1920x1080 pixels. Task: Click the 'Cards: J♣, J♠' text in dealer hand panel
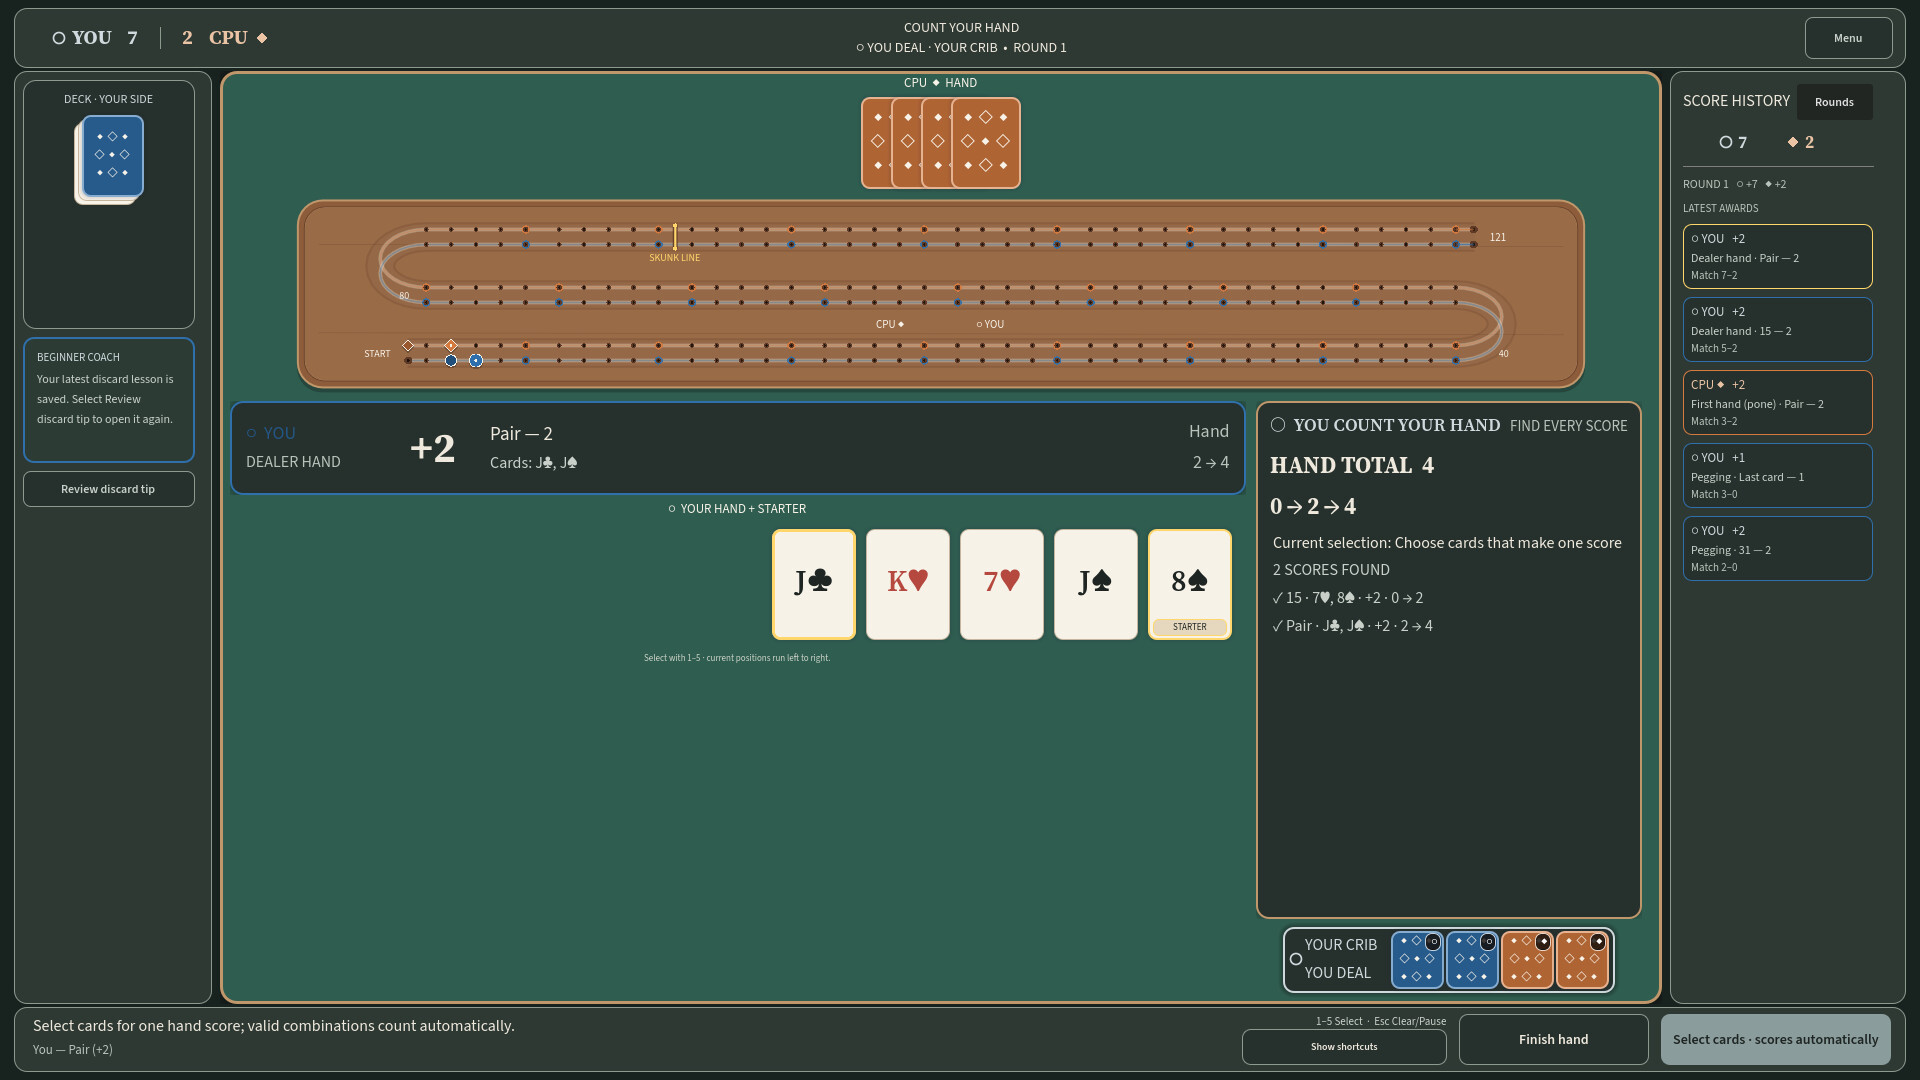pos(534,463)
